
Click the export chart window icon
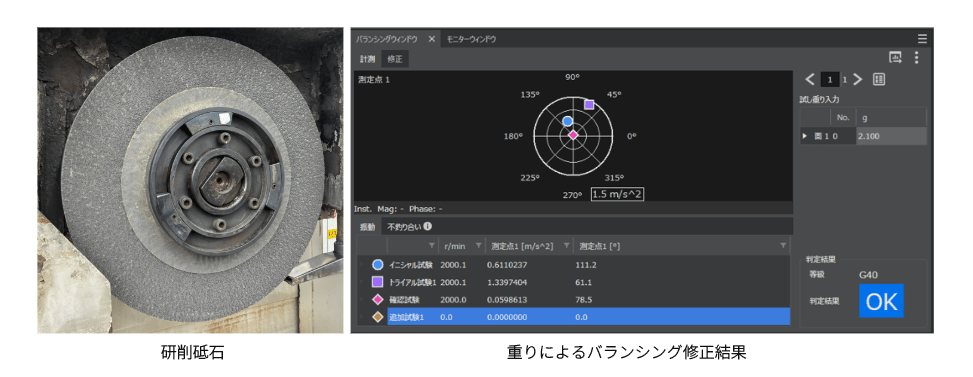coord(895,58)
